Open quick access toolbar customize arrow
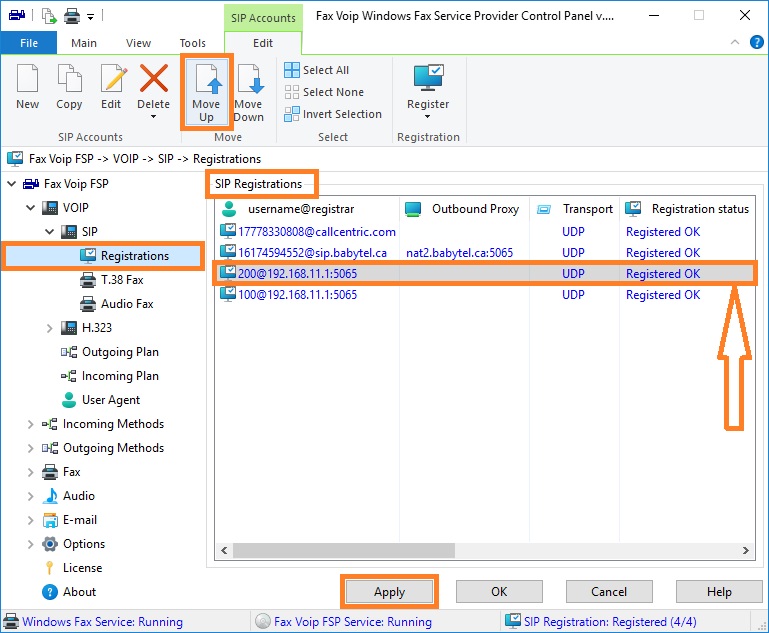Viewport: 769px width, 633px height. click(x=90, y=17)
